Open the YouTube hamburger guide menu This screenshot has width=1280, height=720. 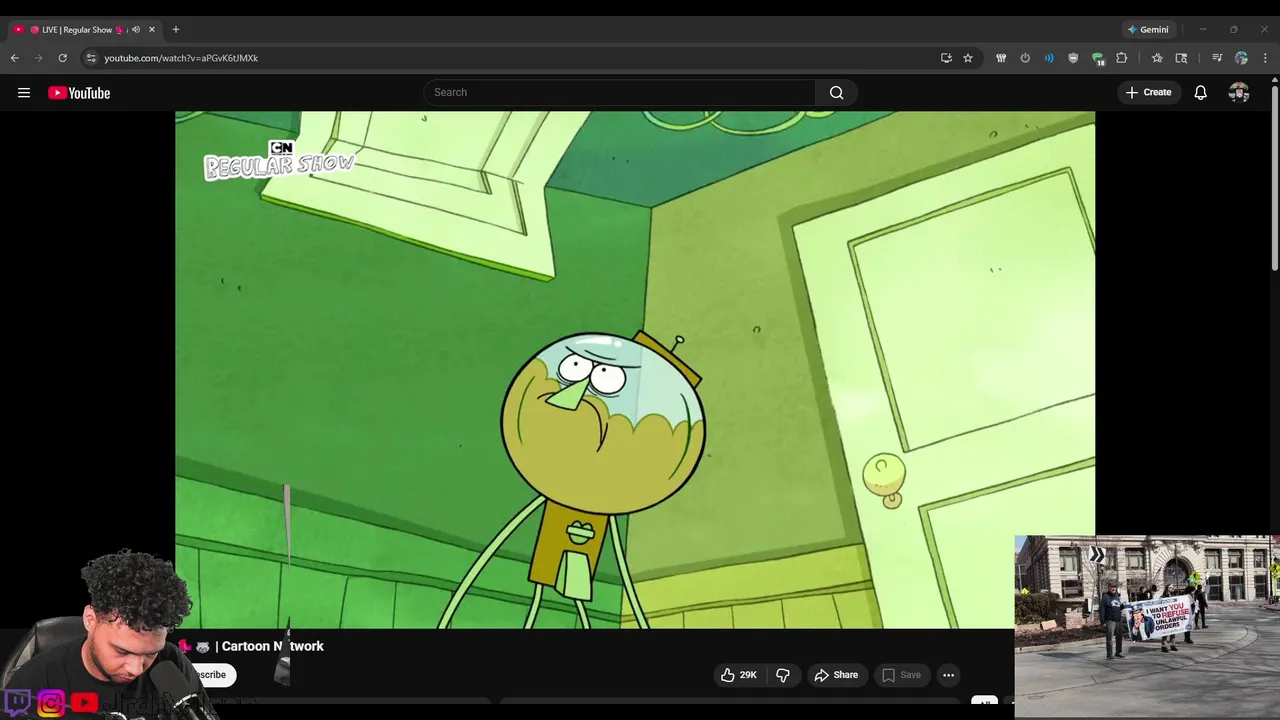click(24, 93)
